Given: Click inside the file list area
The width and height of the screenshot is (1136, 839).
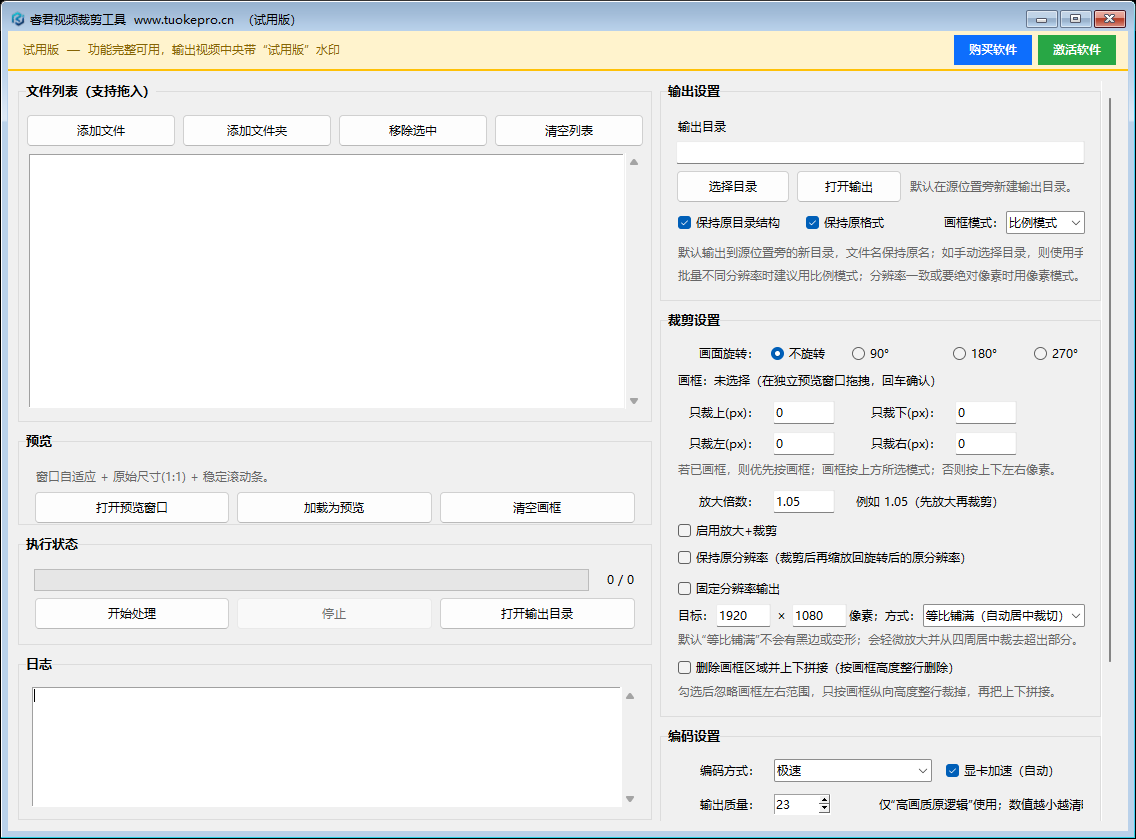Looking at the screenshot, I should [327, 281].
